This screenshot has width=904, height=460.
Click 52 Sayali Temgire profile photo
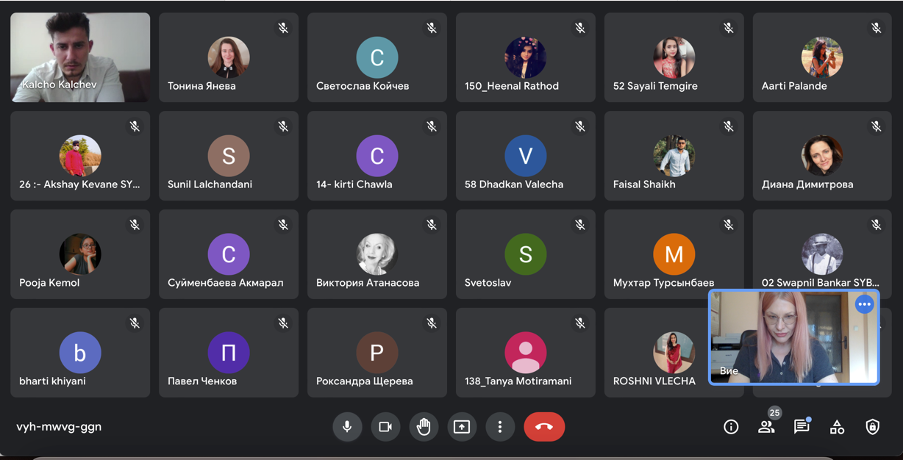click(674, 57)
